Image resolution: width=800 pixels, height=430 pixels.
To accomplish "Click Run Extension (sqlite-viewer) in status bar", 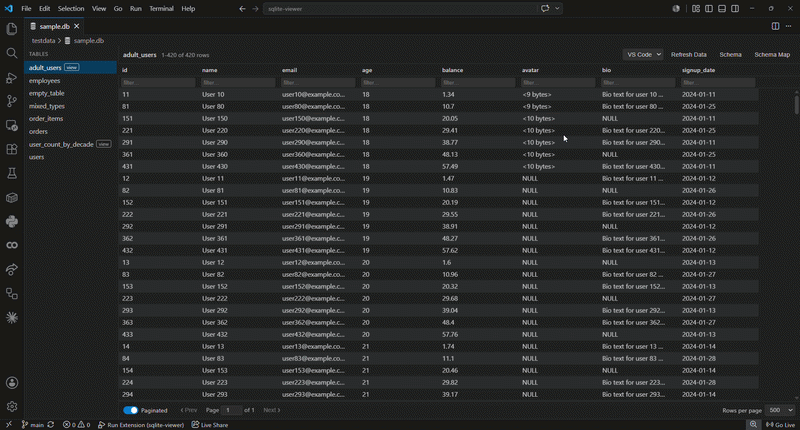I will [x=140, y=425].
